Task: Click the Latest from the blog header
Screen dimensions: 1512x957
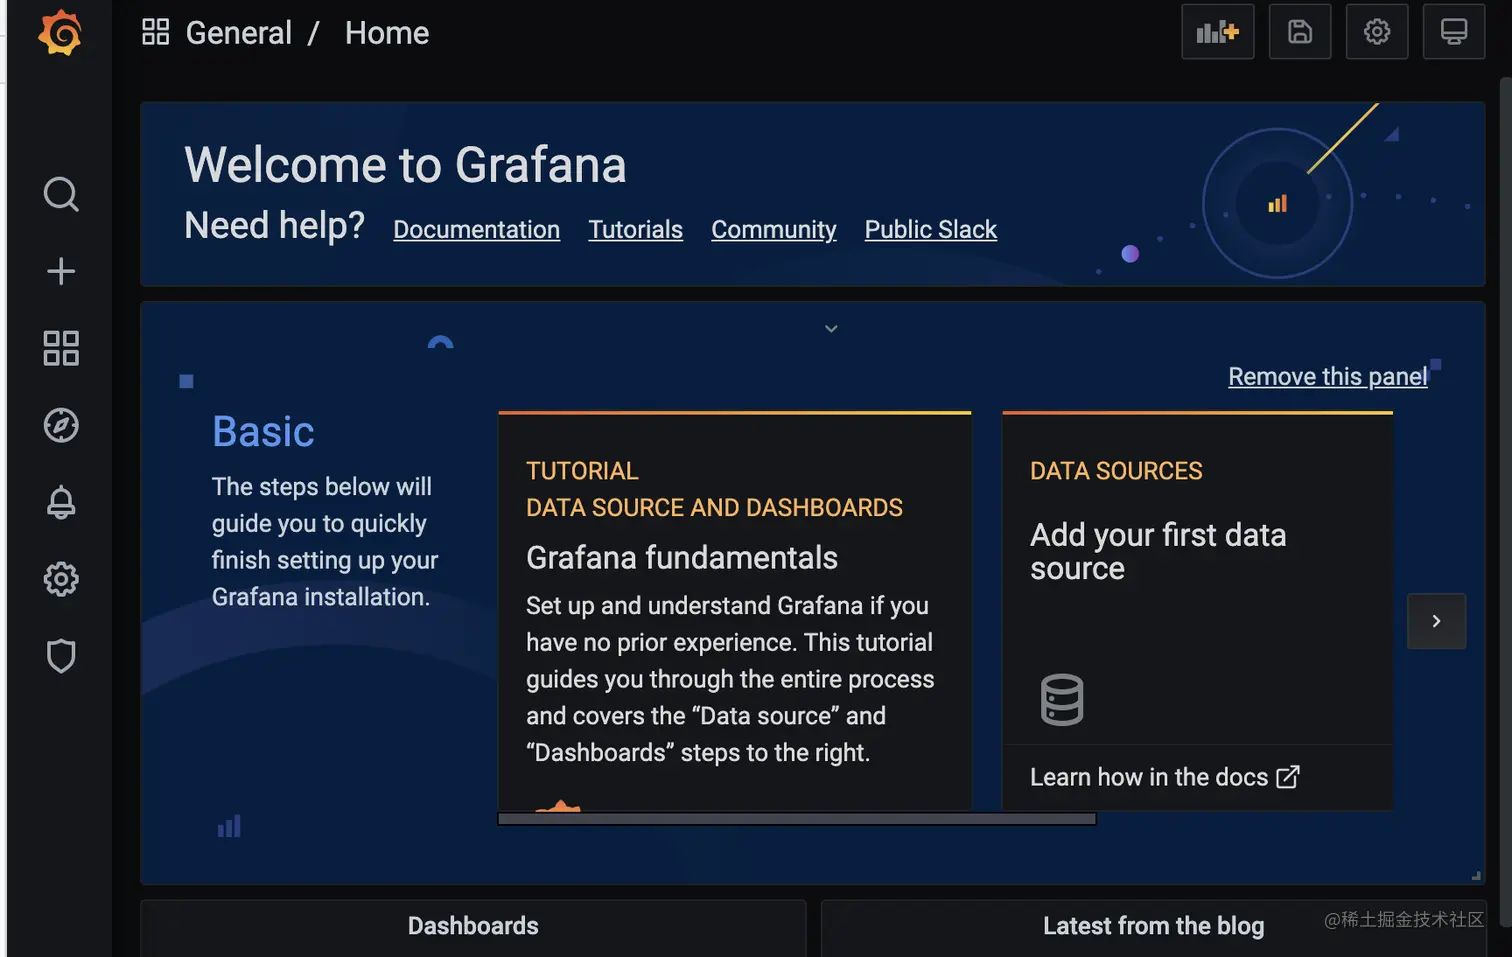Action: tap(1153, 926)
